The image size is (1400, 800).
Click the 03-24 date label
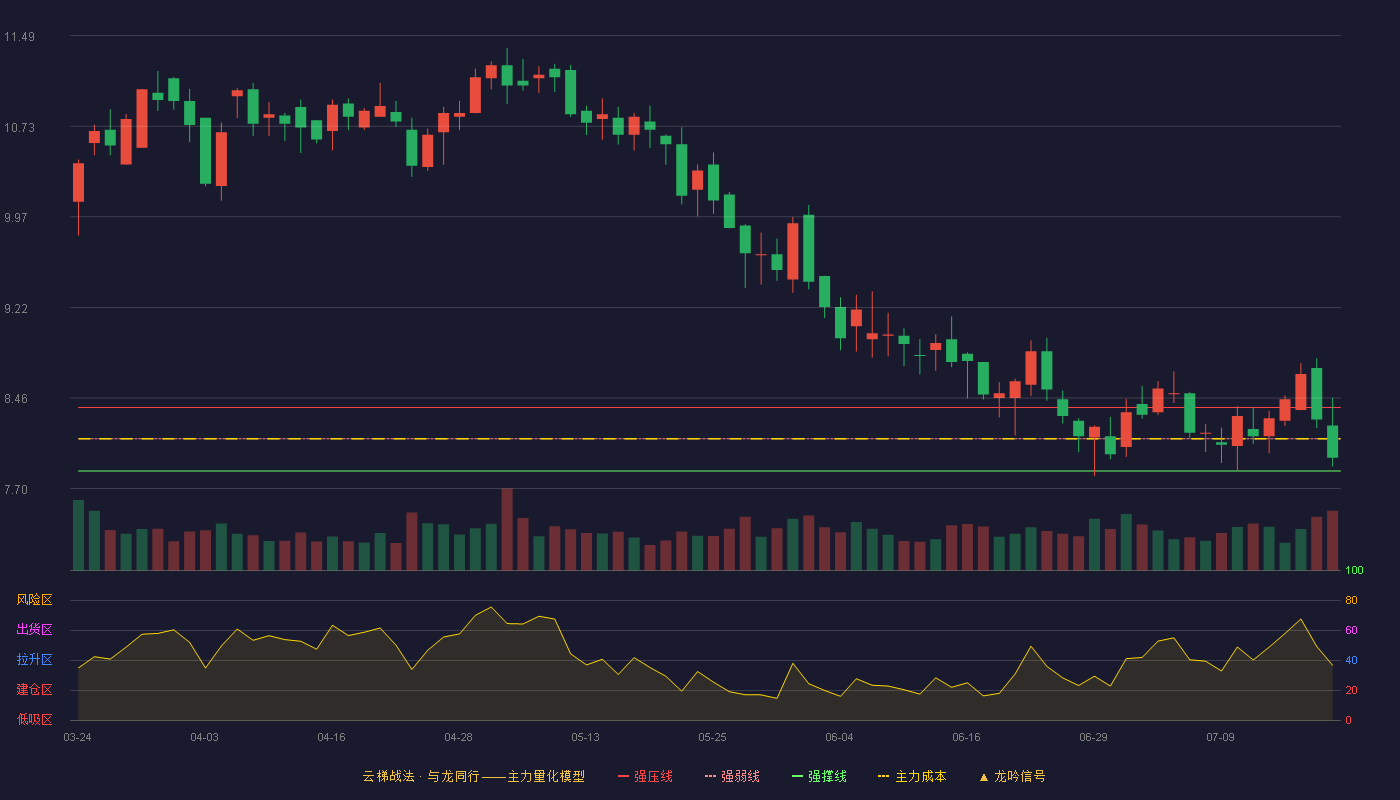(x=77, y=737)
